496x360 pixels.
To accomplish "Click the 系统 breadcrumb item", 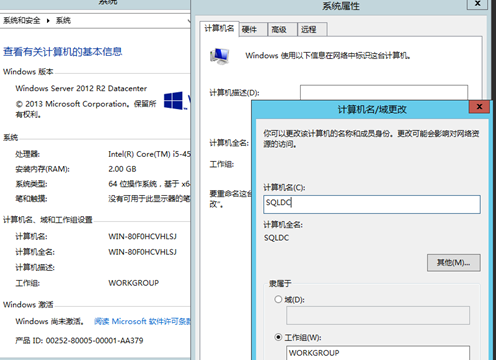I will coord(63,21).
